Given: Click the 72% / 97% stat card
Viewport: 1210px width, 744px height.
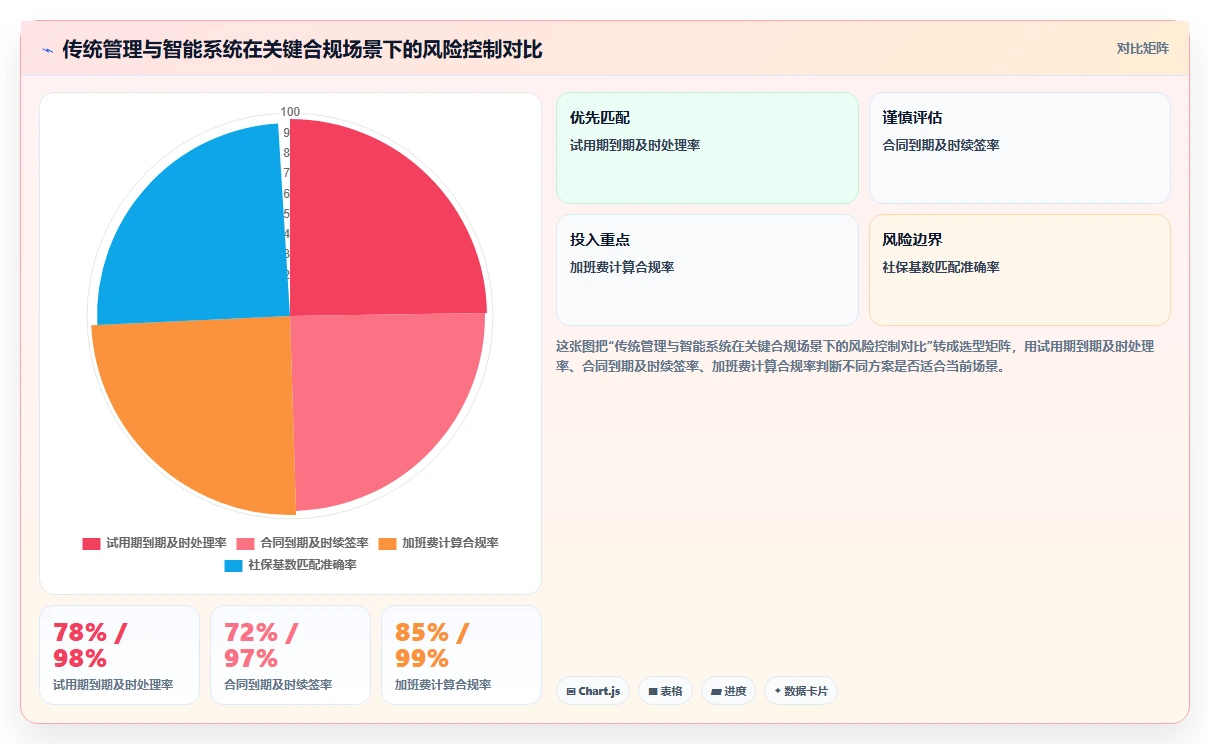Looking at the screenshot, I should [x=290, y=655].
